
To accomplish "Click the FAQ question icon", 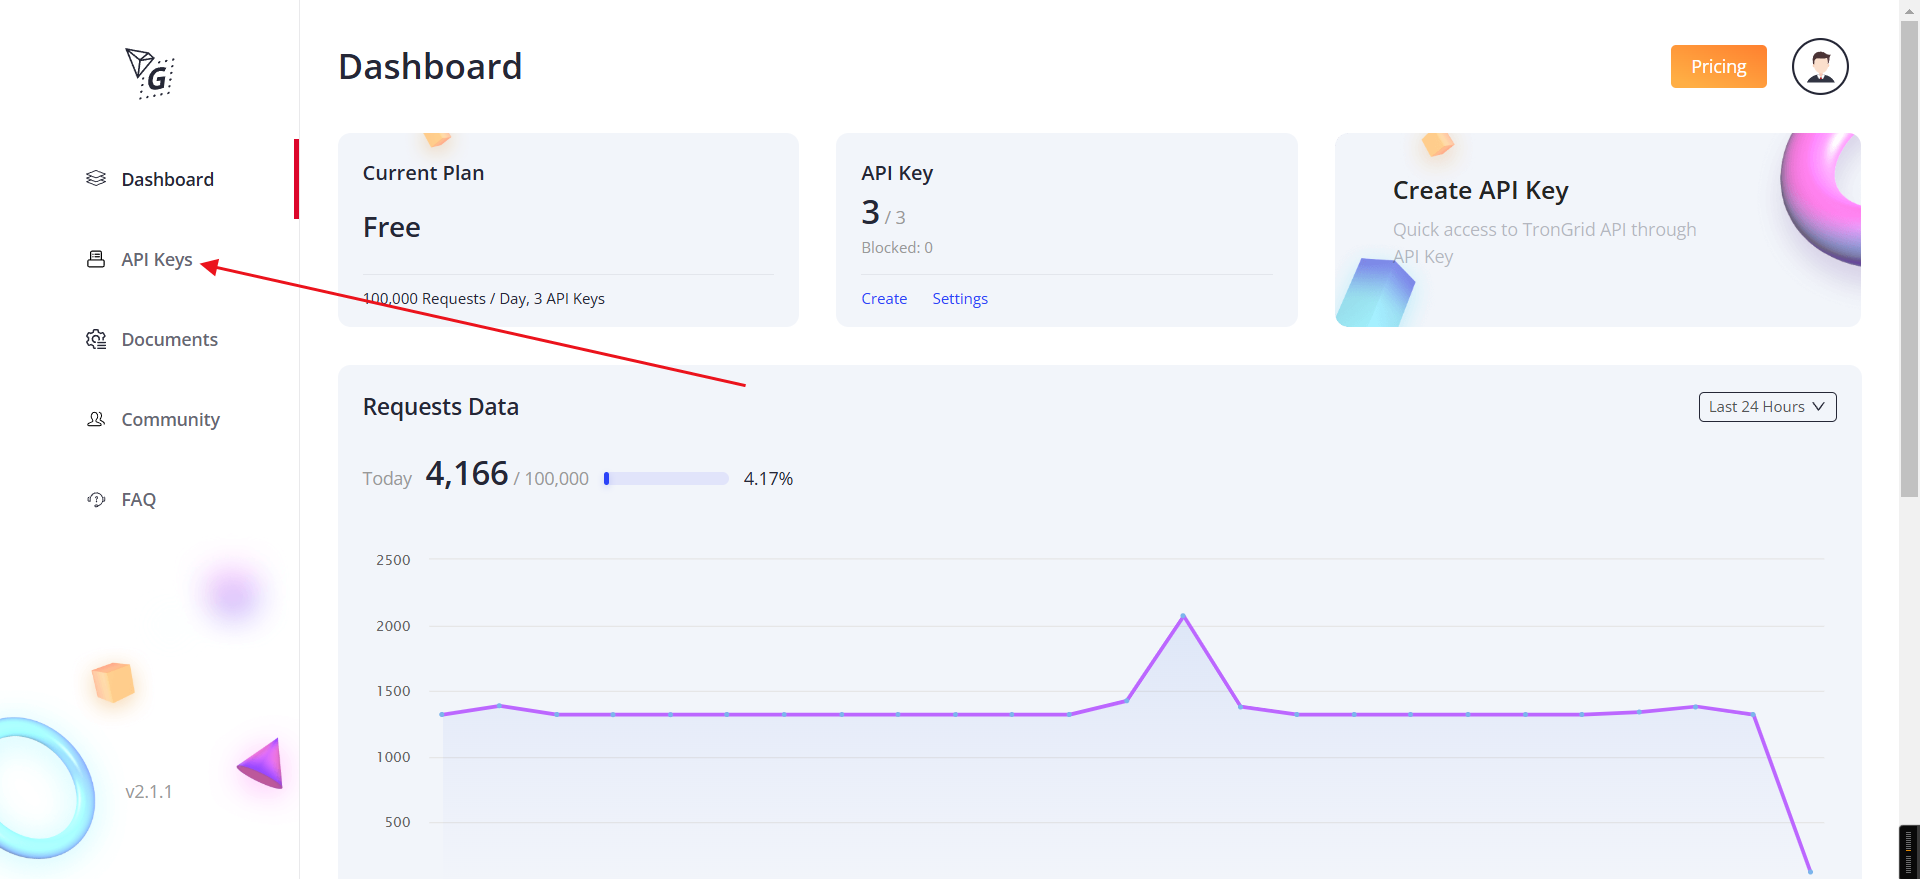I will click(x=96, y=499).
